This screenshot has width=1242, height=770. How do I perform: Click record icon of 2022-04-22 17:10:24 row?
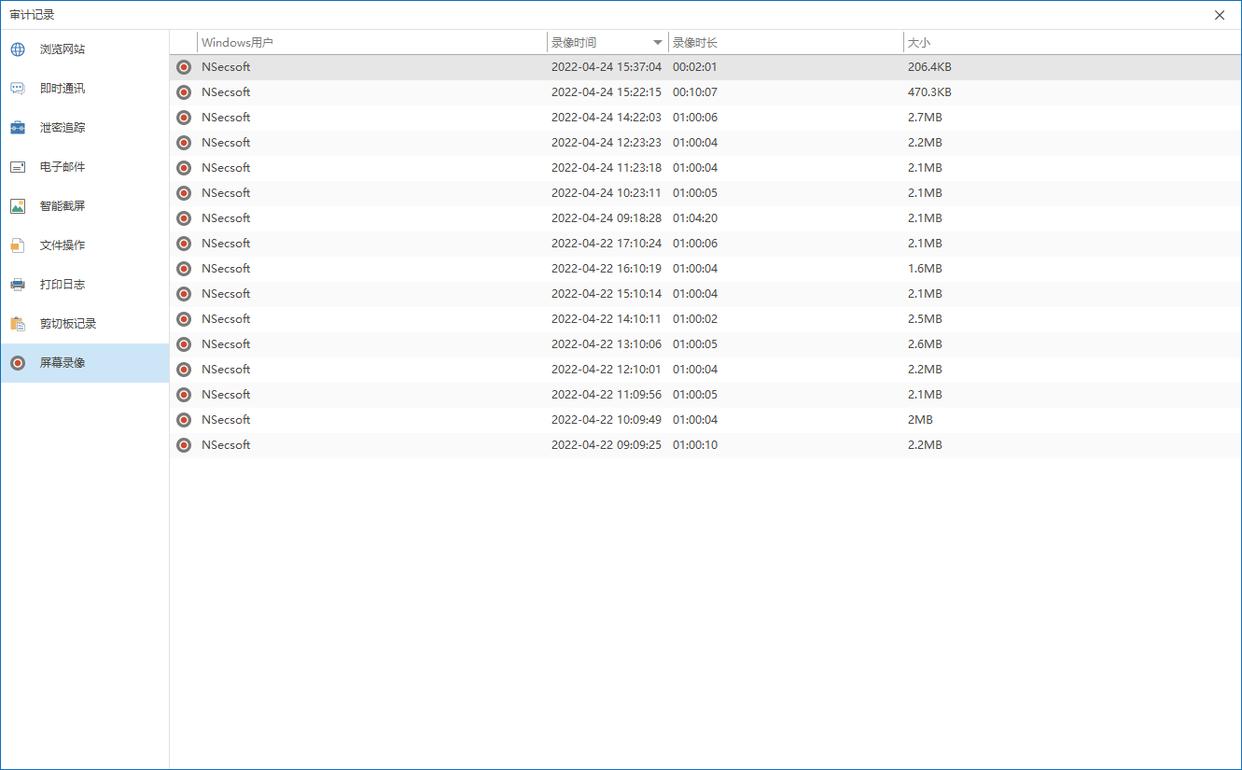(x=184, y=243)
